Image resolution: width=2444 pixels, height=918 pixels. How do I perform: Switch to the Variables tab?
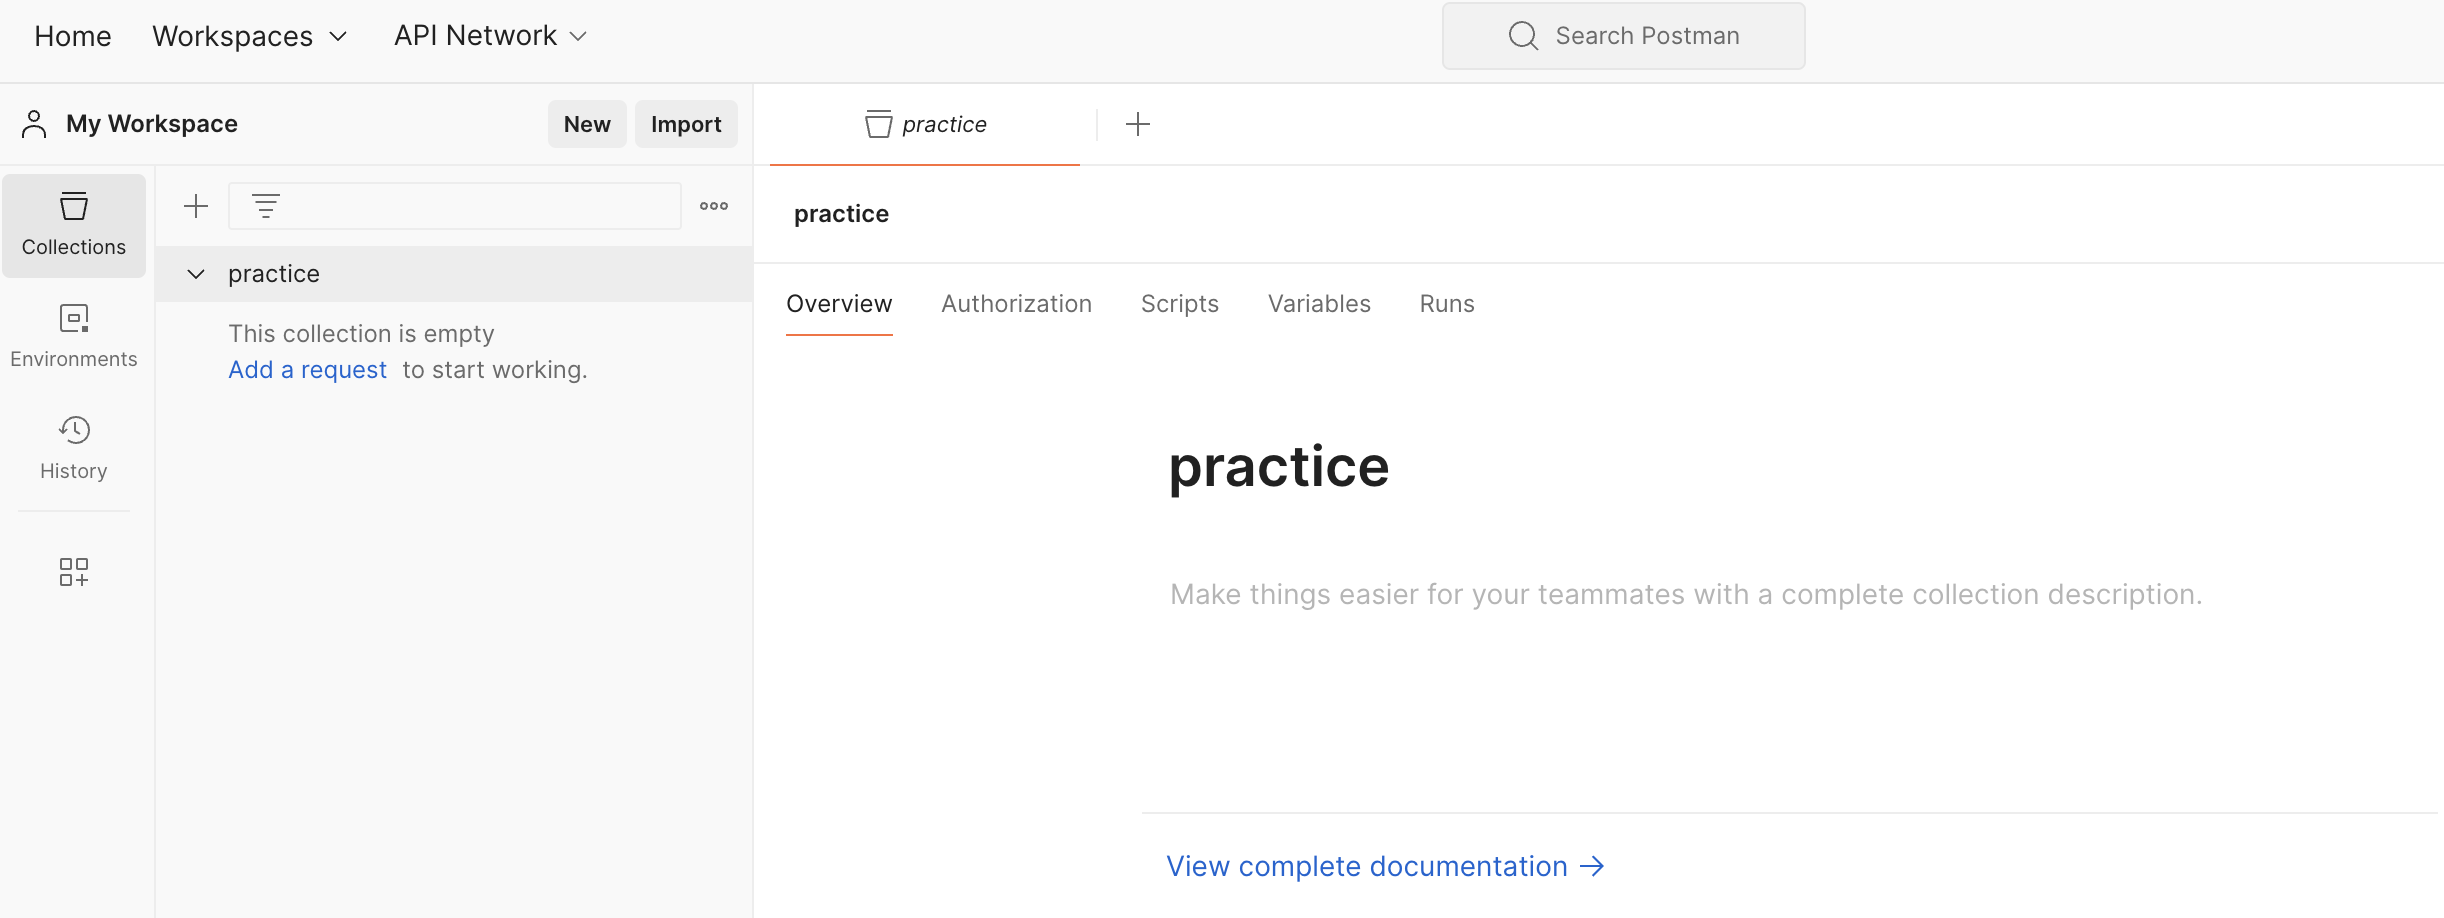(1319, 304)
